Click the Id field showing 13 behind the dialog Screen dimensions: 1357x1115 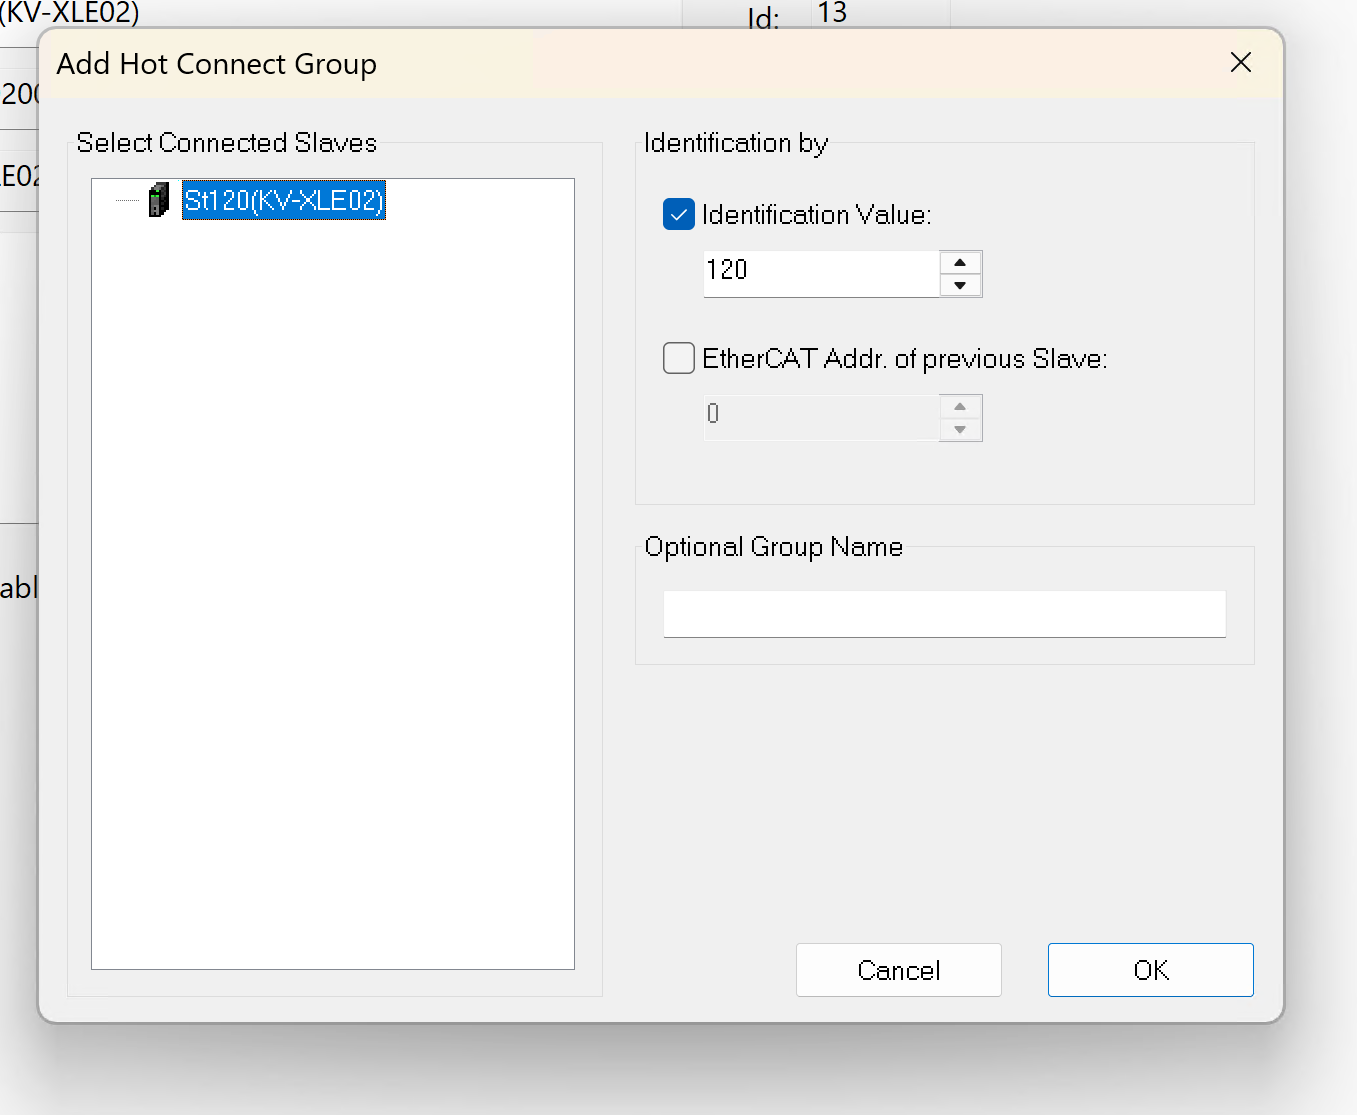[832, 13]
